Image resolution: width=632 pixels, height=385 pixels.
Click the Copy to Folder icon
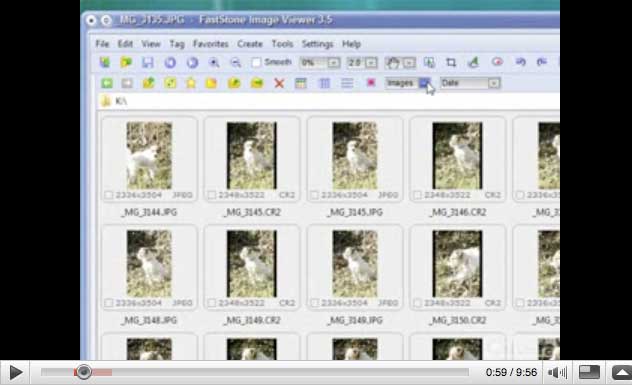click(234, 83)
